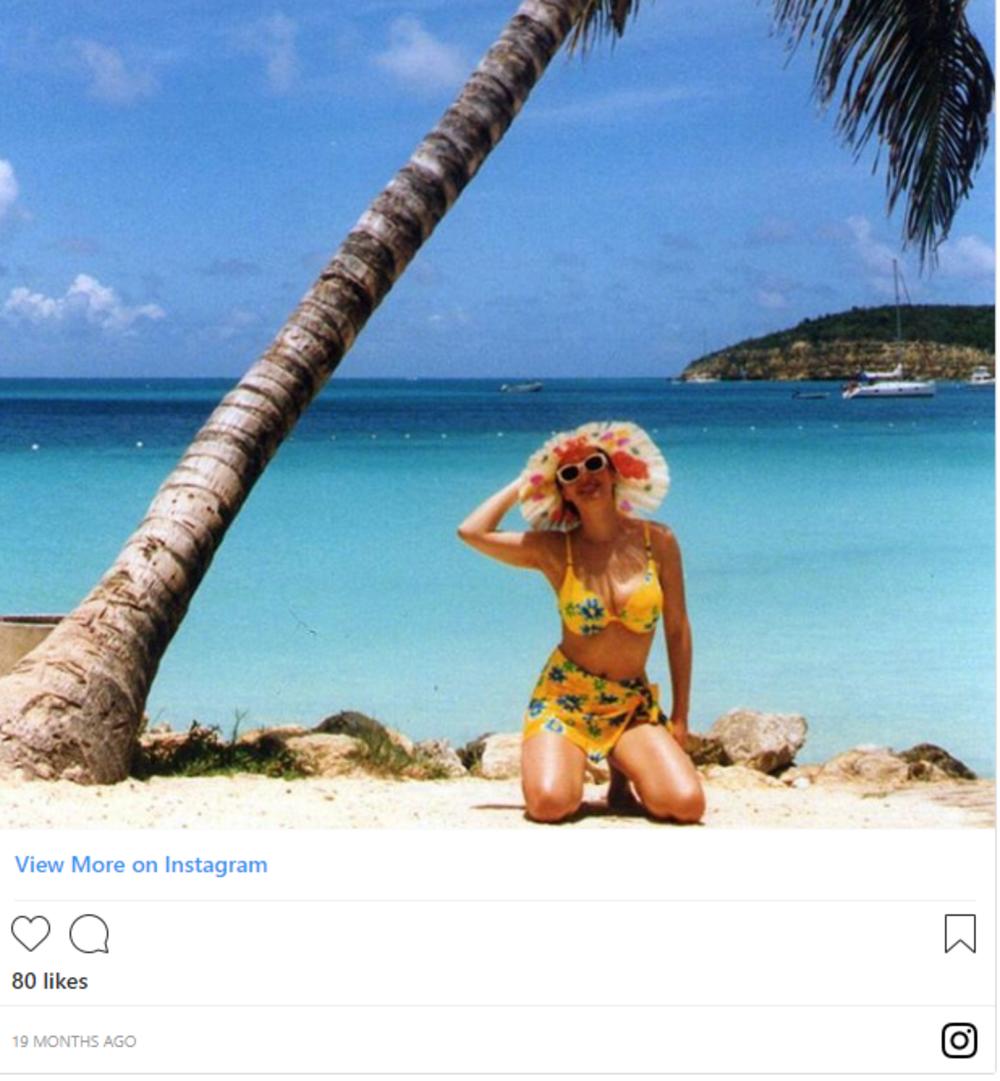
Task: Follow the View More on Instagram link
Action: [x=141, y=866]
